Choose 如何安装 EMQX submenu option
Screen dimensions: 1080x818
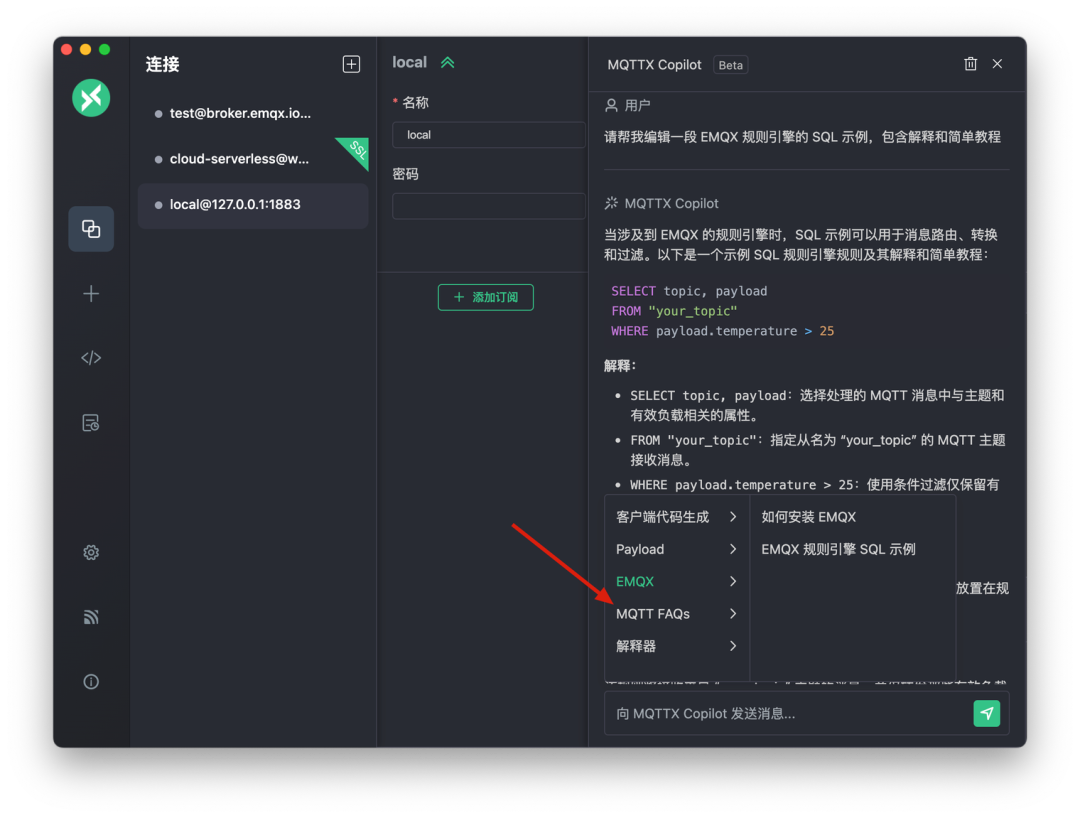[852, 517]
